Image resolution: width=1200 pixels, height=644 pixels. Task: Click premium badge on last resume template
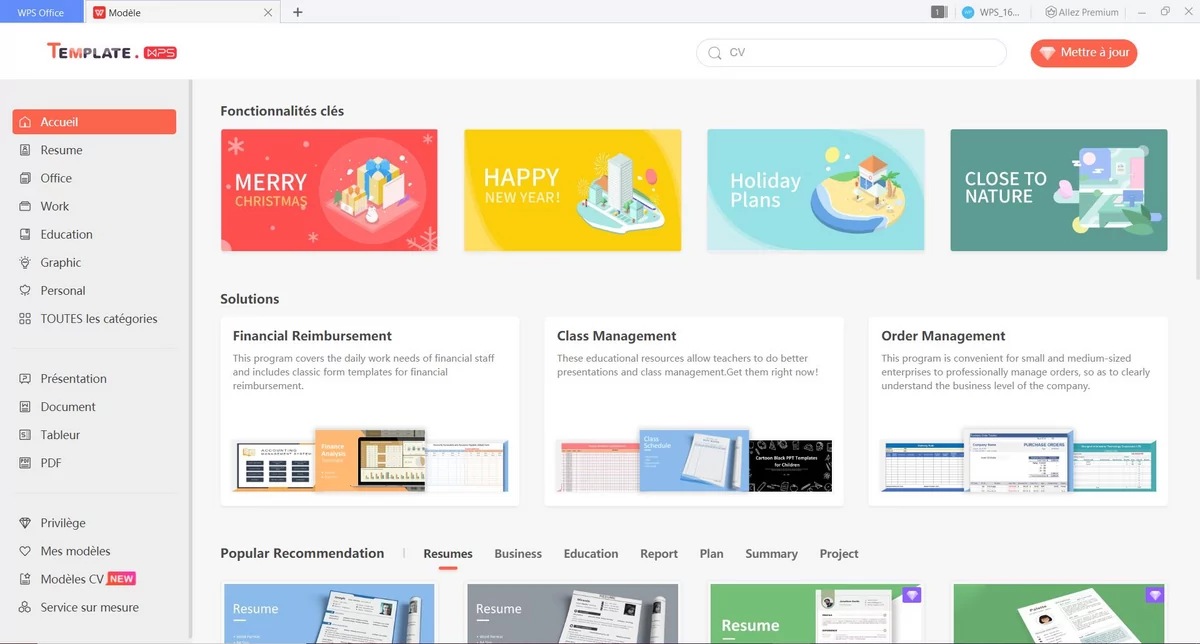click(x=1155, y=595)
